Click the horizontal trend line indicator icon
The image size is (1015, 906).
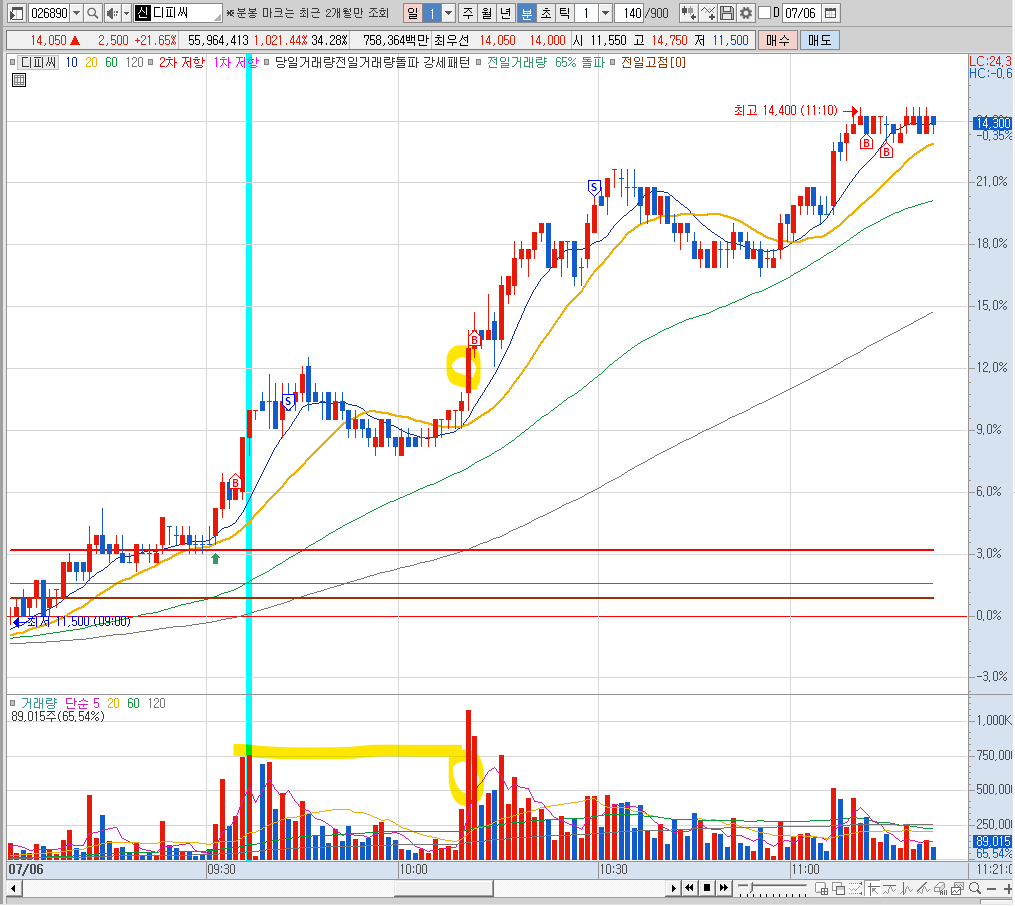pyautogui.click(x=889, y=888)
